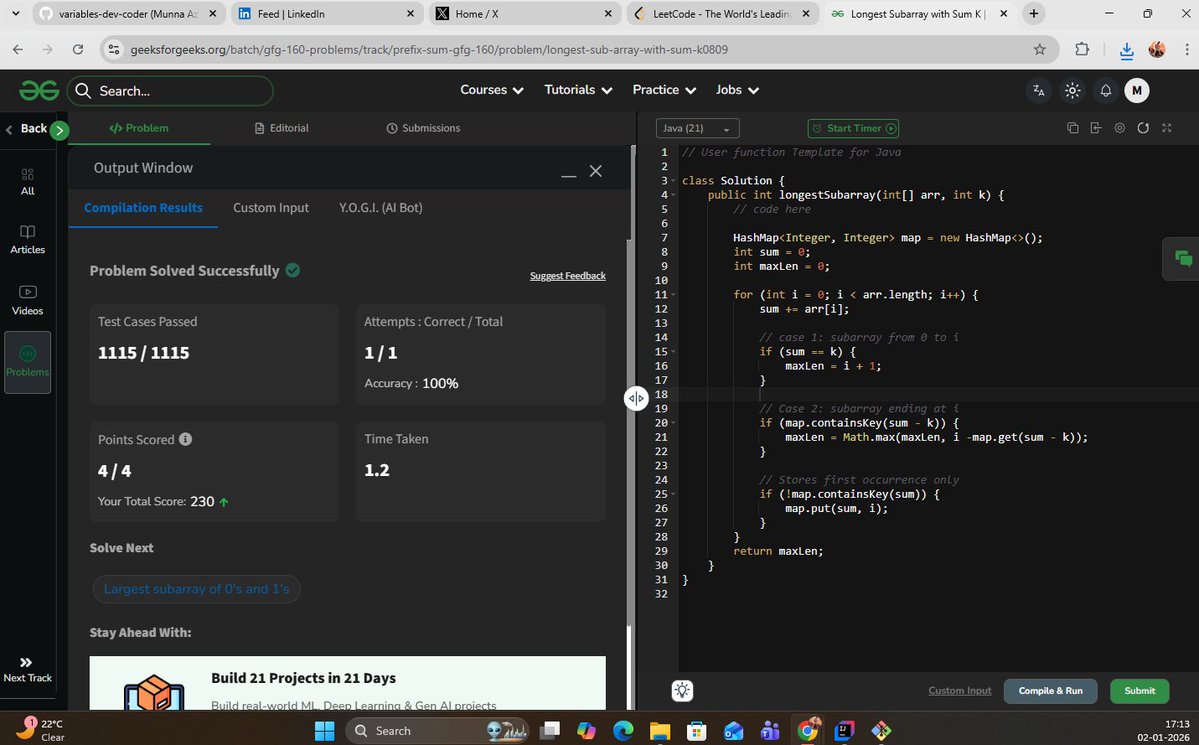
Task: Reload the page
Action: [x=77, y=50]
